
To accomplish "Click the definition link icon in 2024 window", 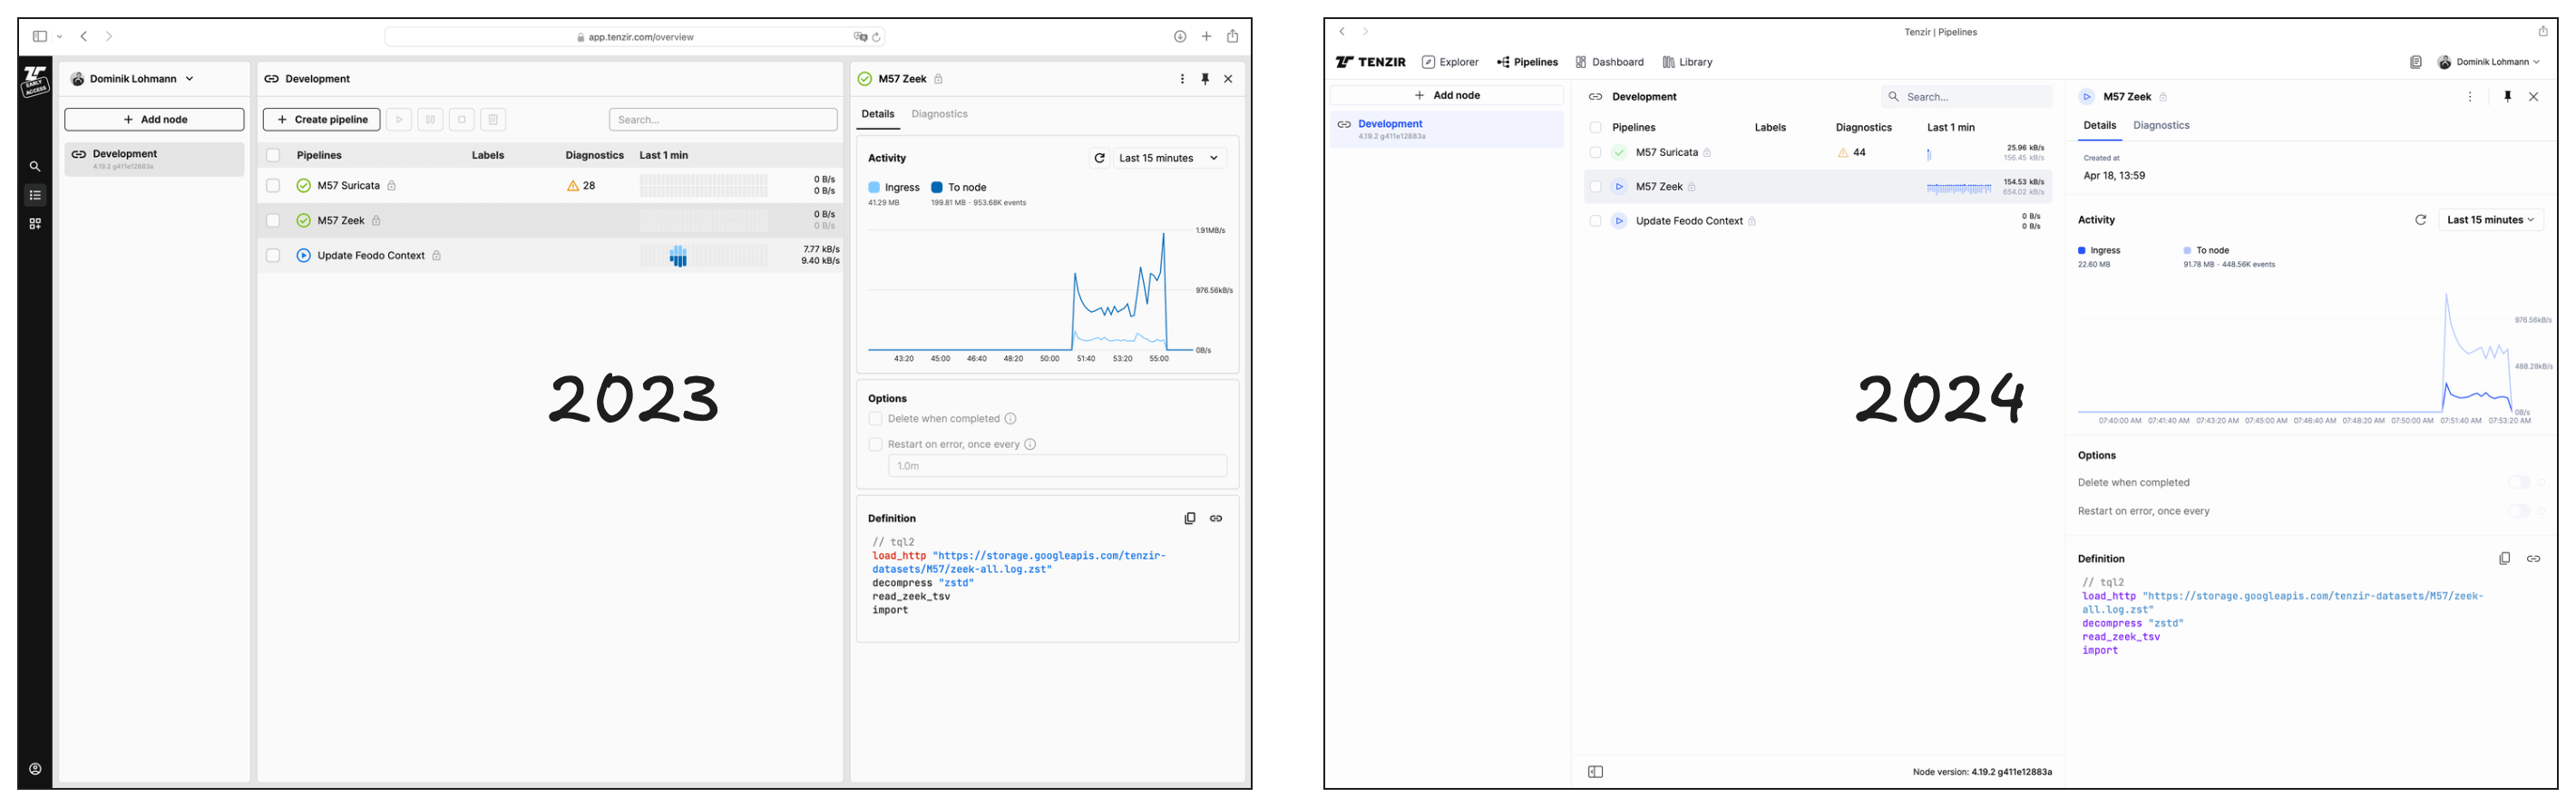I will tap(2533, 559).
